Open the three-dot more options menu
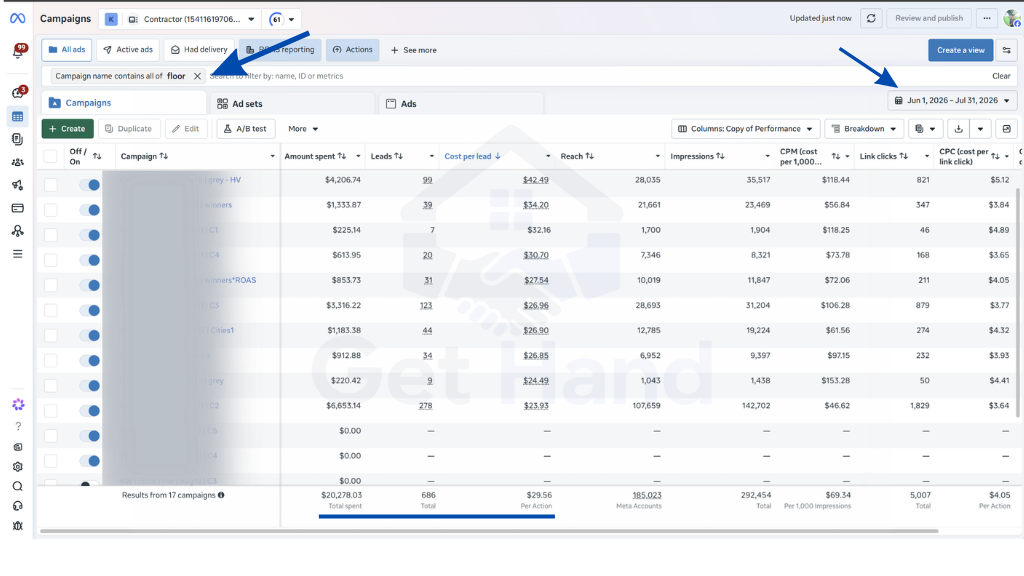Screen dimensions: 1024x576 [x=987, y=18]
